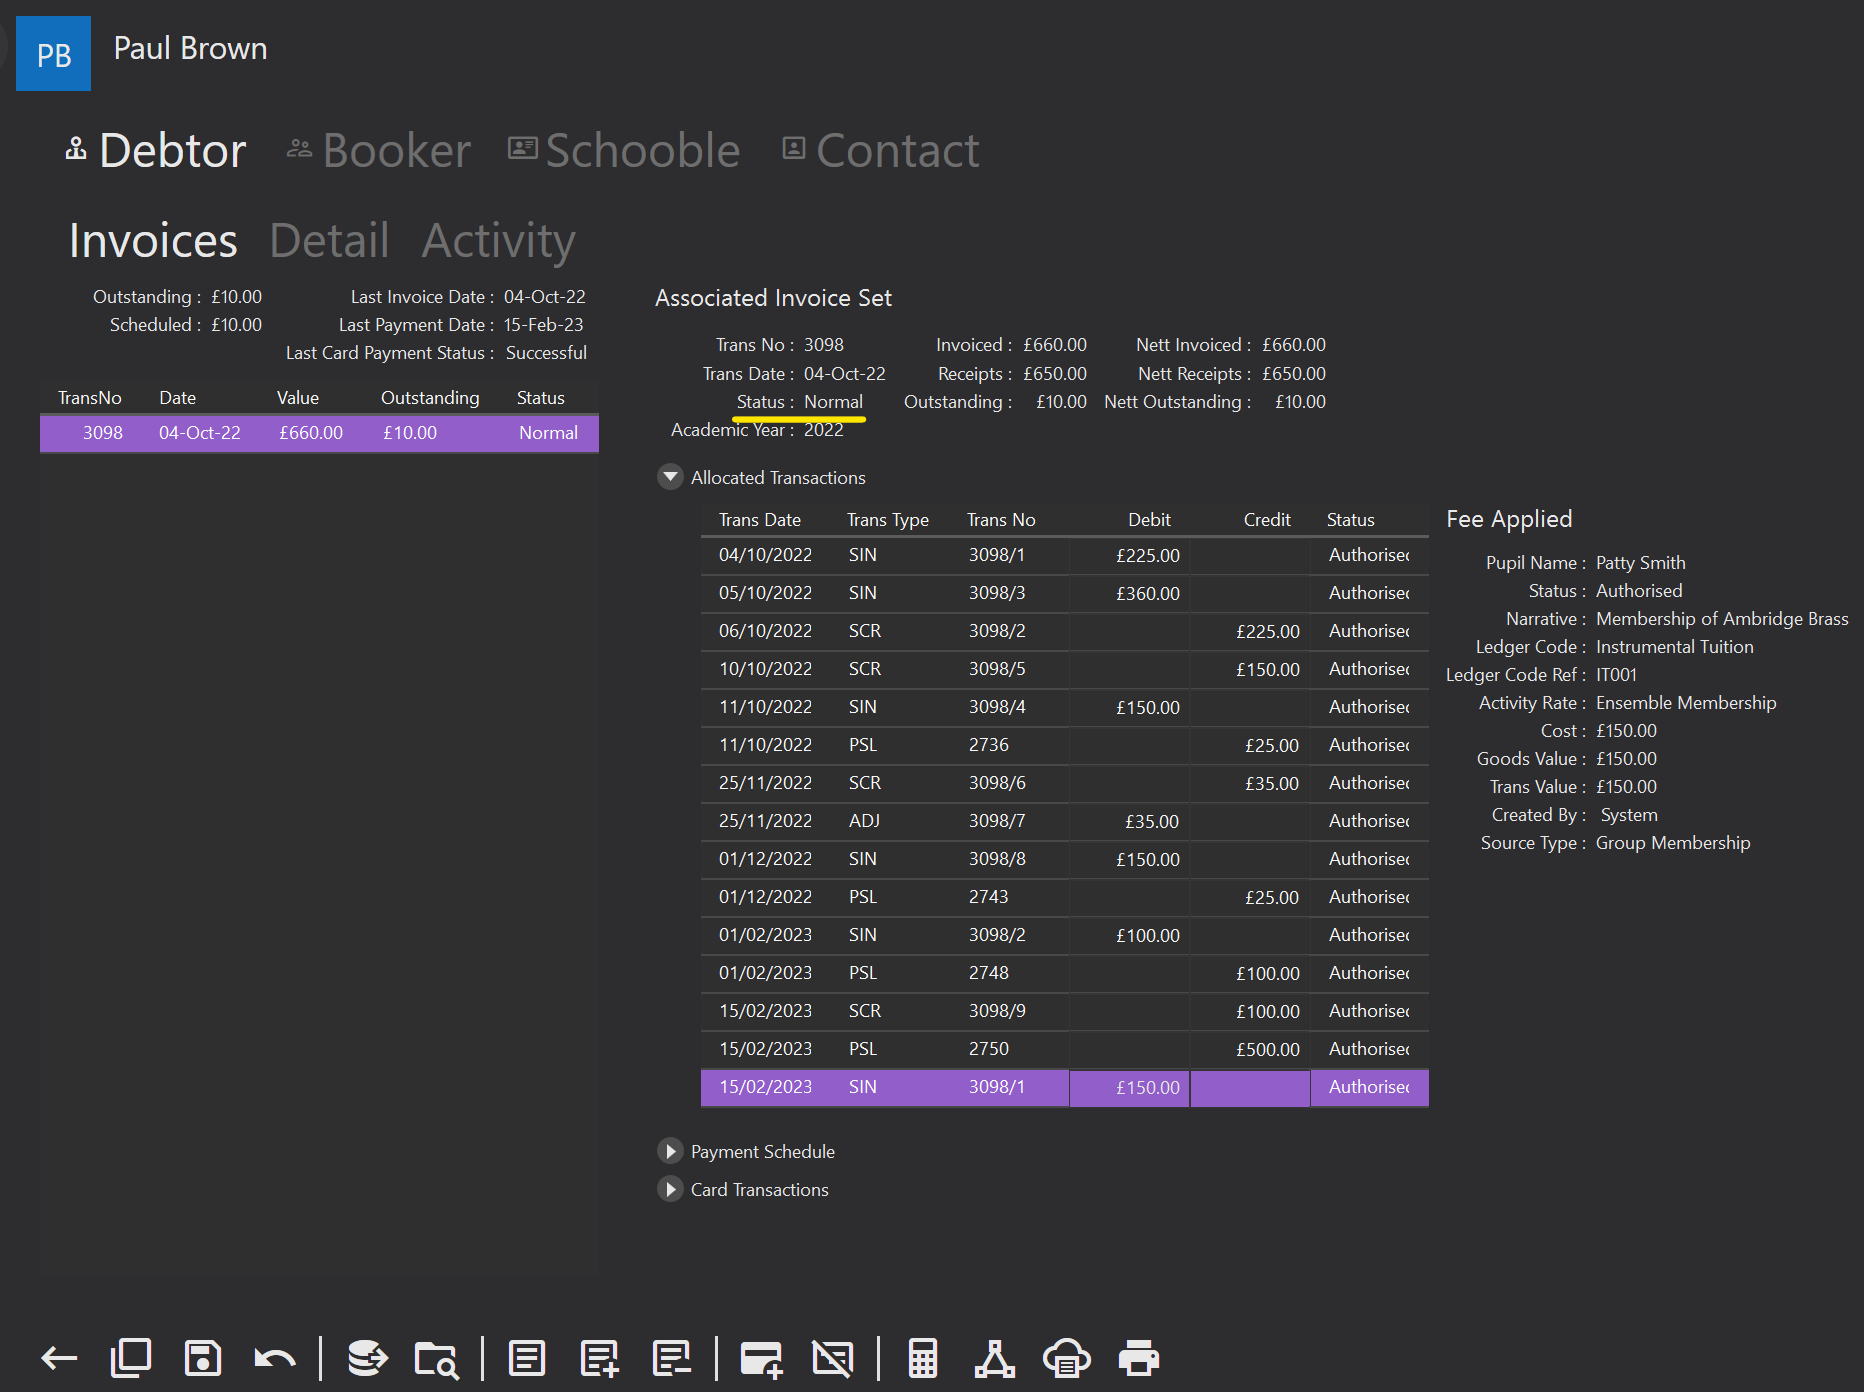The width and height of the screenshot is (1864, 1392).
Task: Open the calculator icon
Action: [x=923, y=1358]
